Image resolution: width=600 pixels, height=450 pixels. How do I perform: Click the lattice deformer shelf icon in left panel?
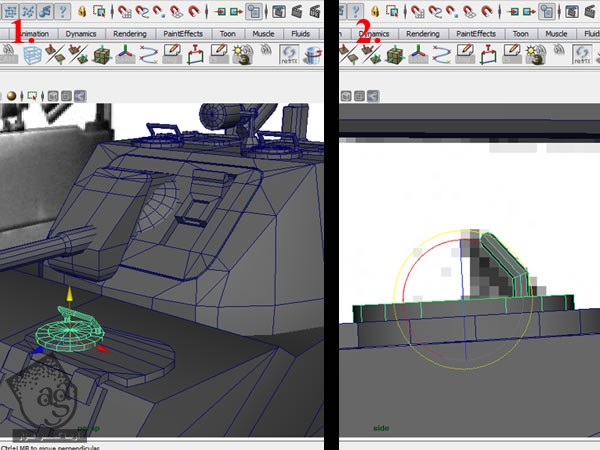33,55
